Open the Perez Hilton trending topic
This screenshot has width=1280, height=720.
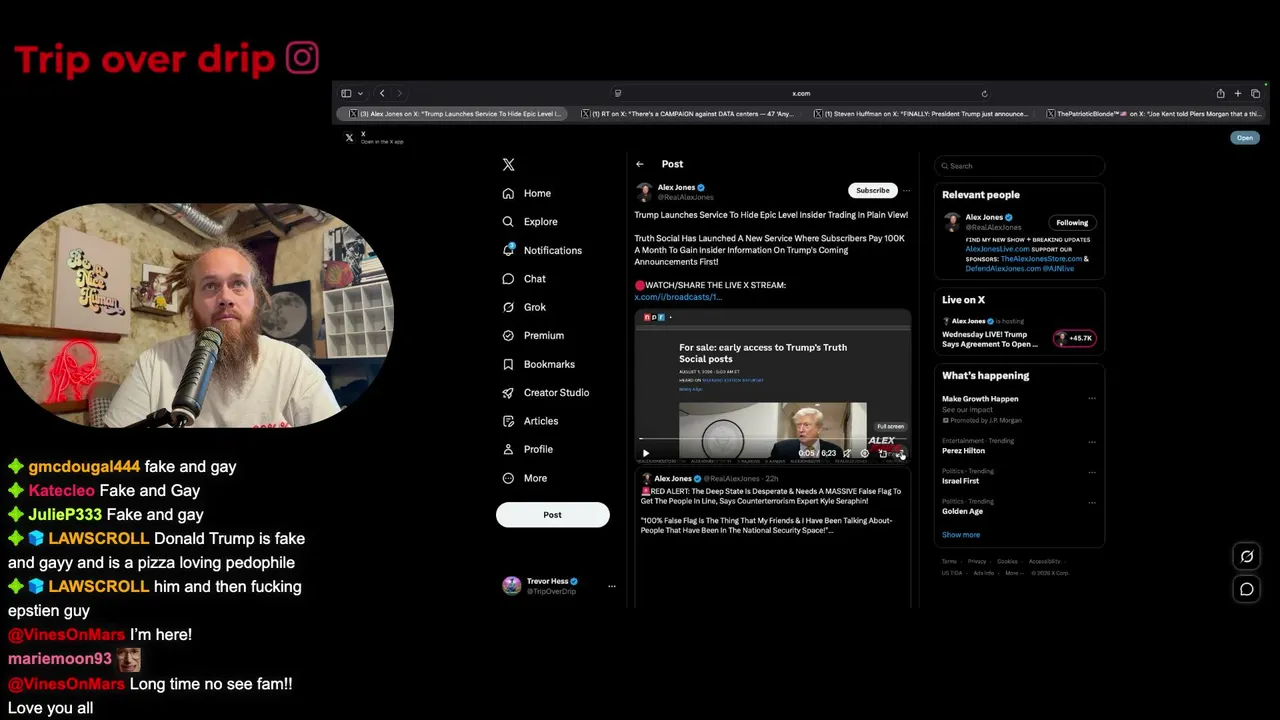click(x=963, y=451)
